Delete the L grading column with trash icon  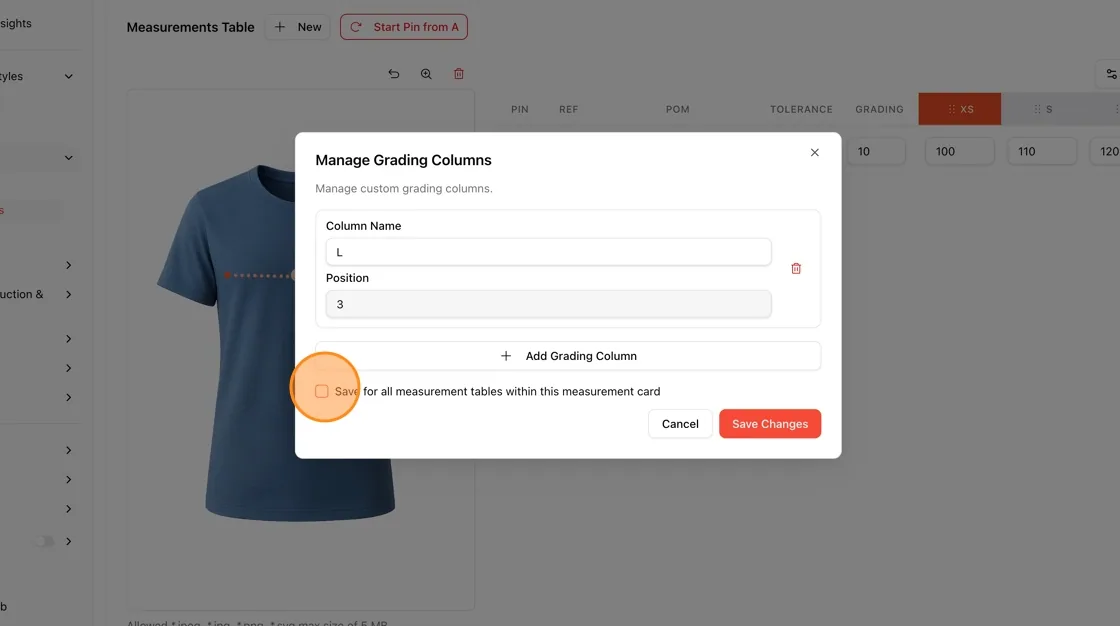click(796, 269)
